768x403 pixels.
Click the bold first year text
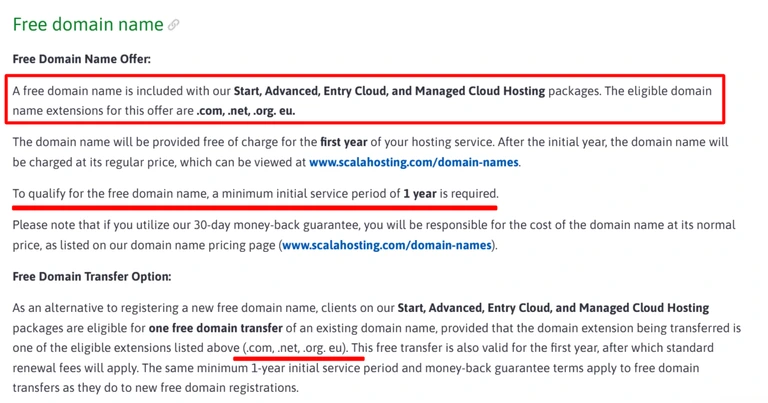pos(344,142)
